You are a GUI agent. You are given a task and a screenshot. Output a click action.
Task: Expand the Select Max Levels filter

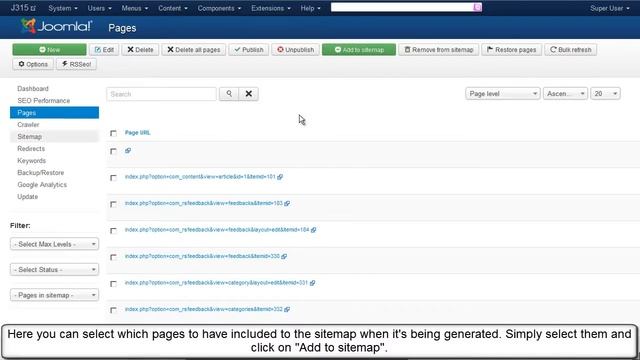[x=54, y=244]
